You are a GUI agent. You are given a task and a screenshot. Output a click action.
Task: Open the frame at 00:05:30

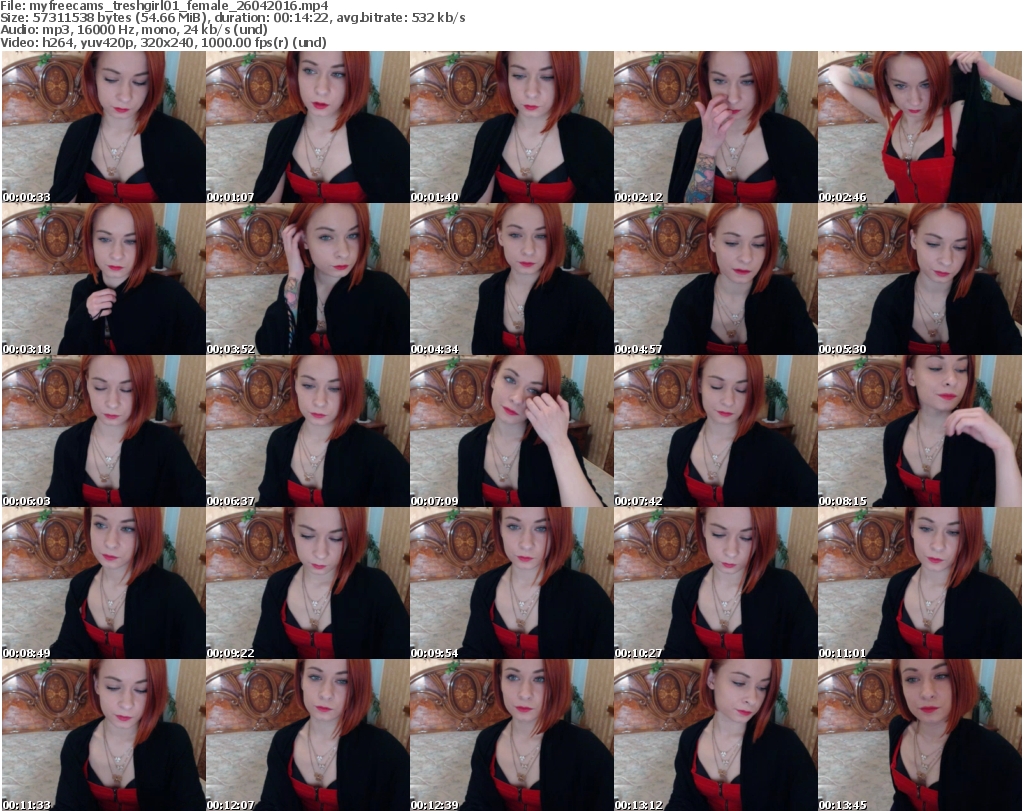click(x=920, y=279)
